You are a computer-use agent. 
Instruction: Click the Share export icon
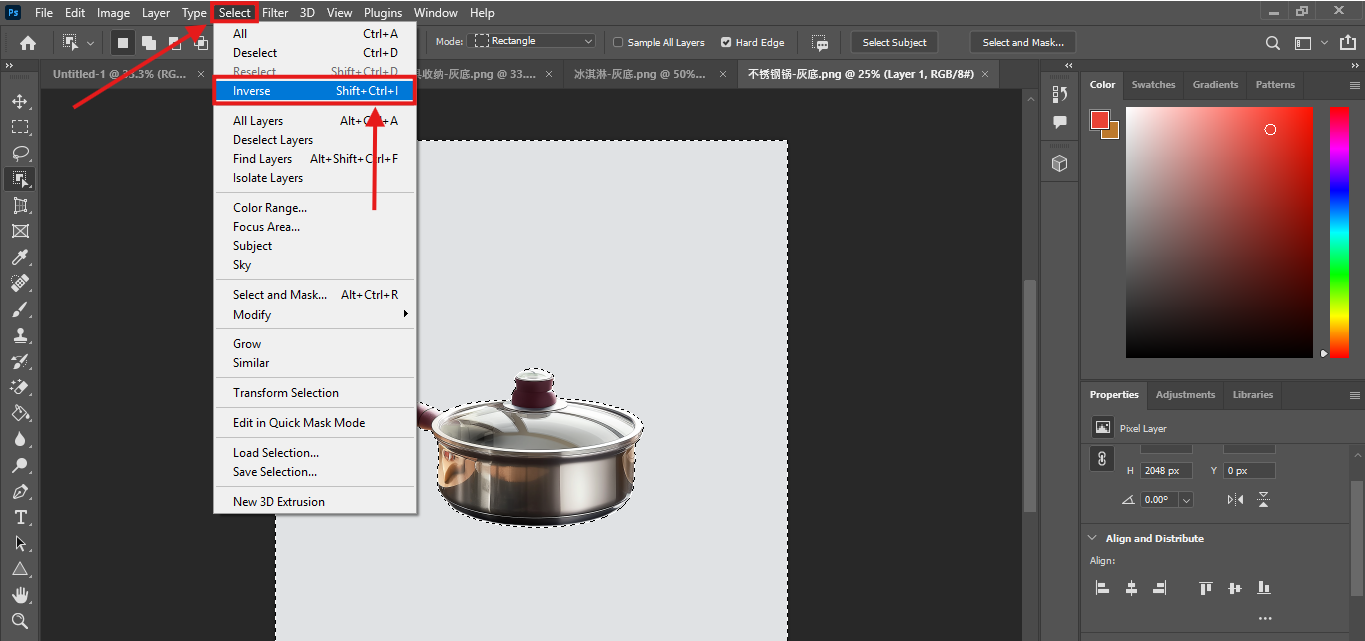tap(1349, 43)
